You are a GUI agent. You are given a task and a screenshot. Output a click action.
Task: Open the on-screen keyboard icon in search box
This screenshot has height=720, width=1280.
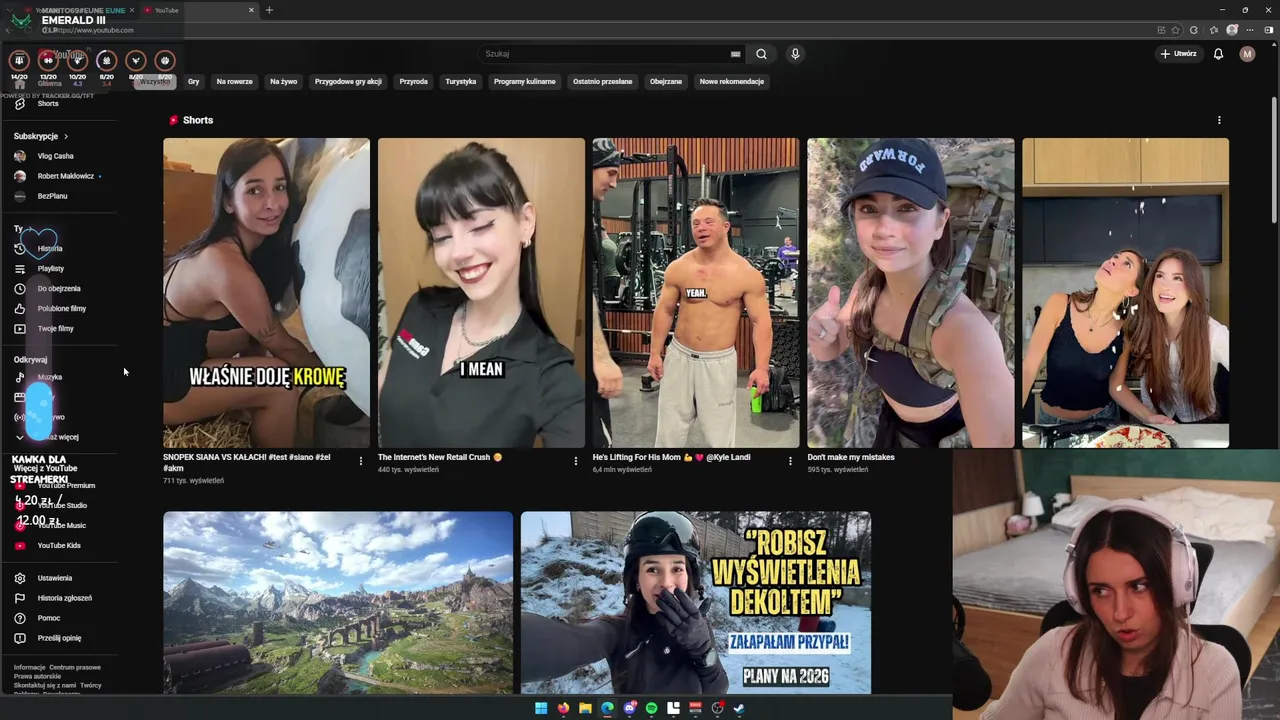click(736, 54)
